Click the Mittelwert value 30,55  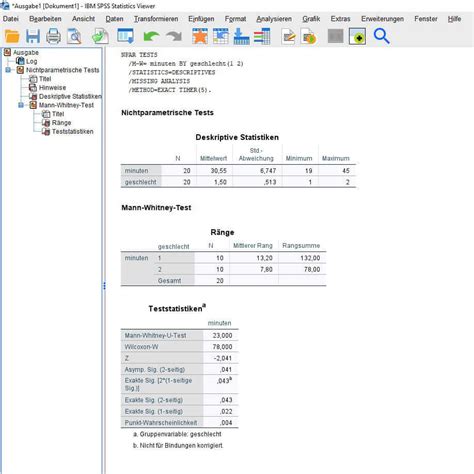[219, 171]
